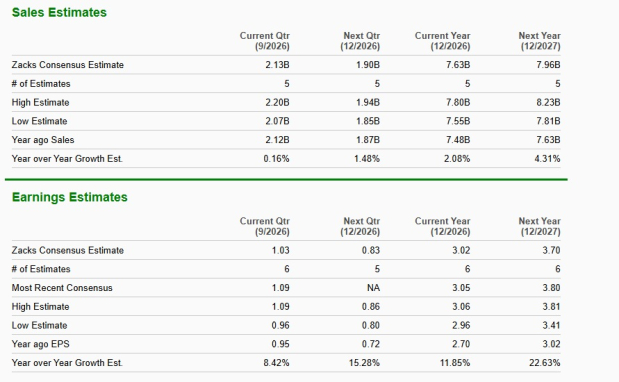Select Earnings Current Year (12/2026) column header
Screen dimensions: 619x382
pos(443,227)
